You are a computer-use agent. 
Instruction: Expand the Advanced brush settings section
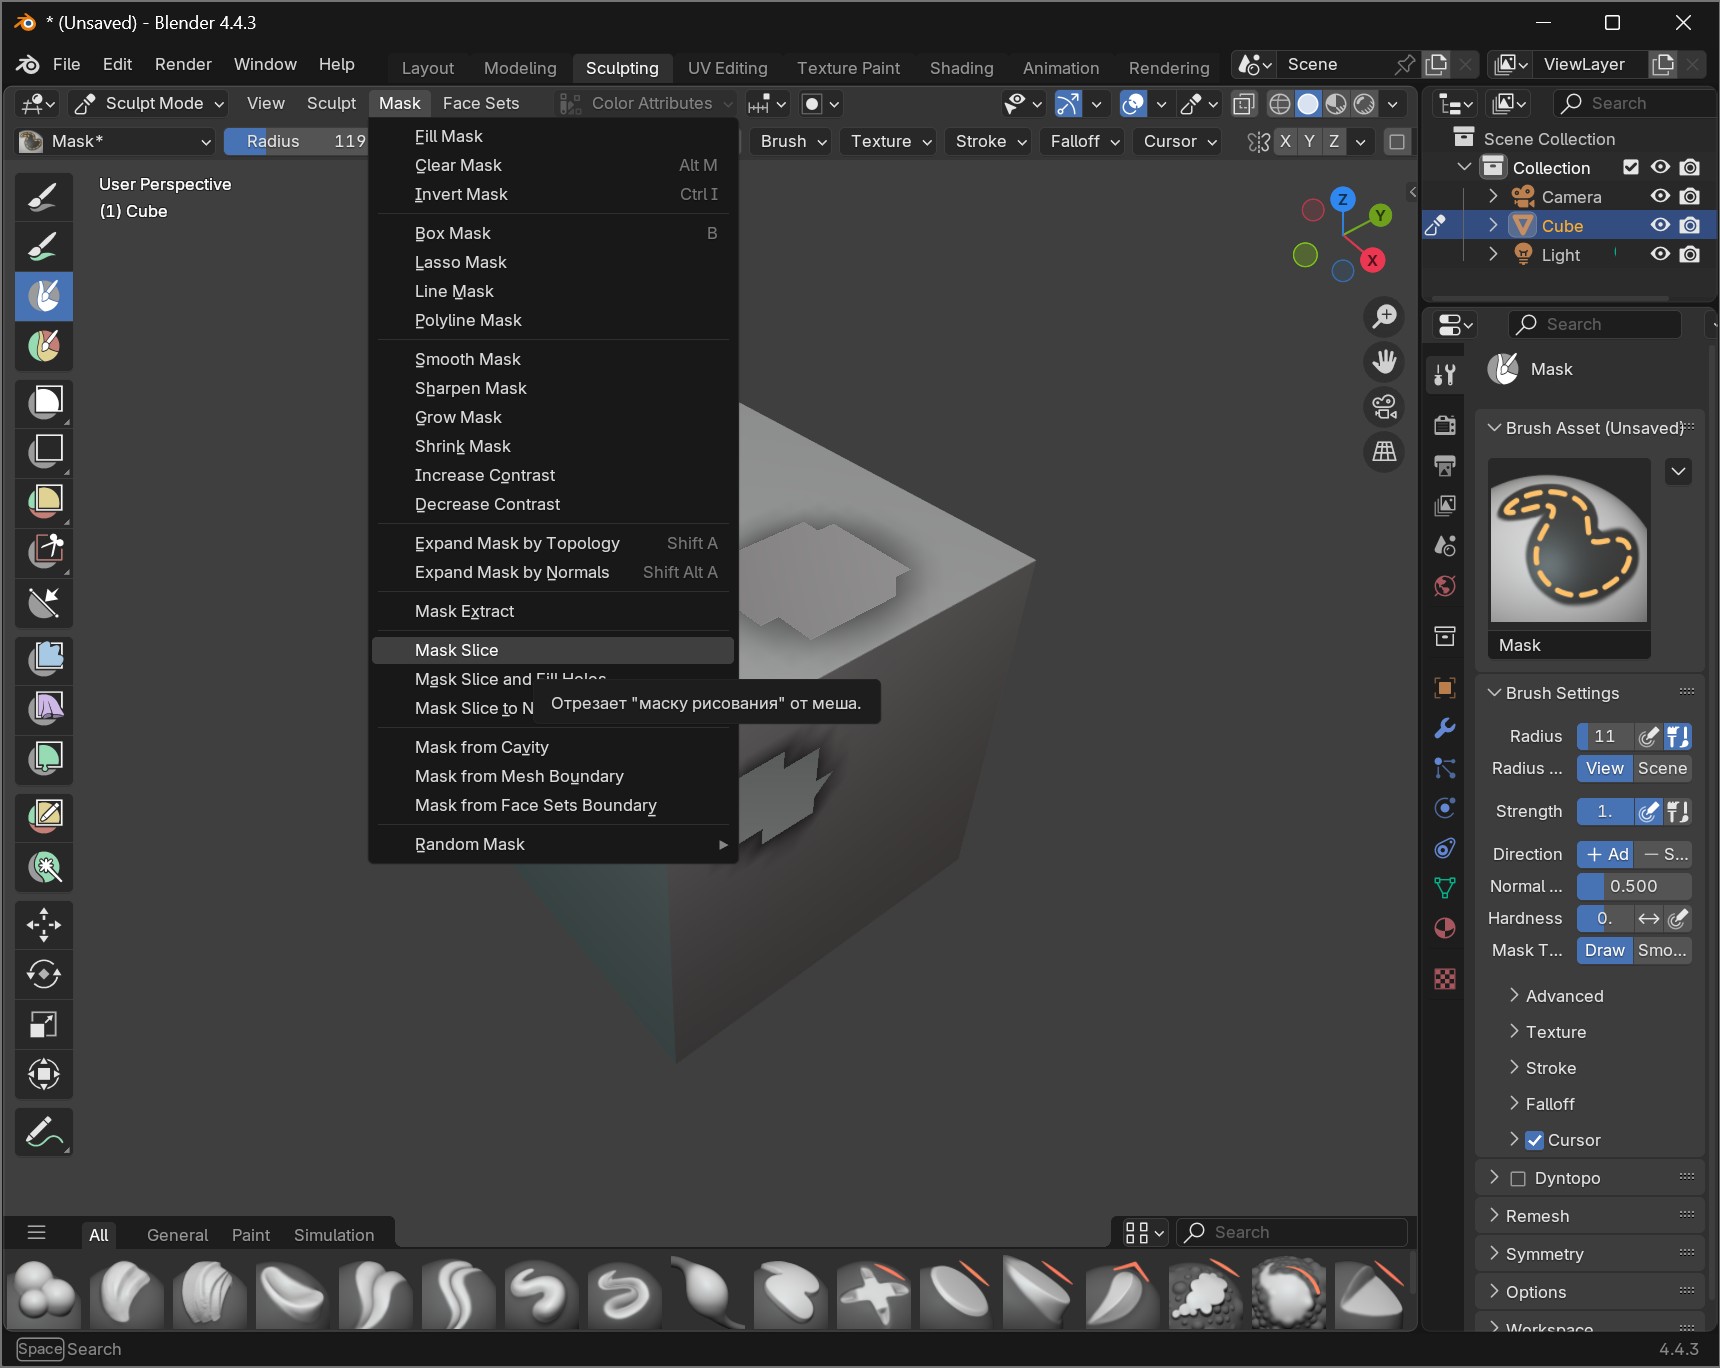[1564, 996]
